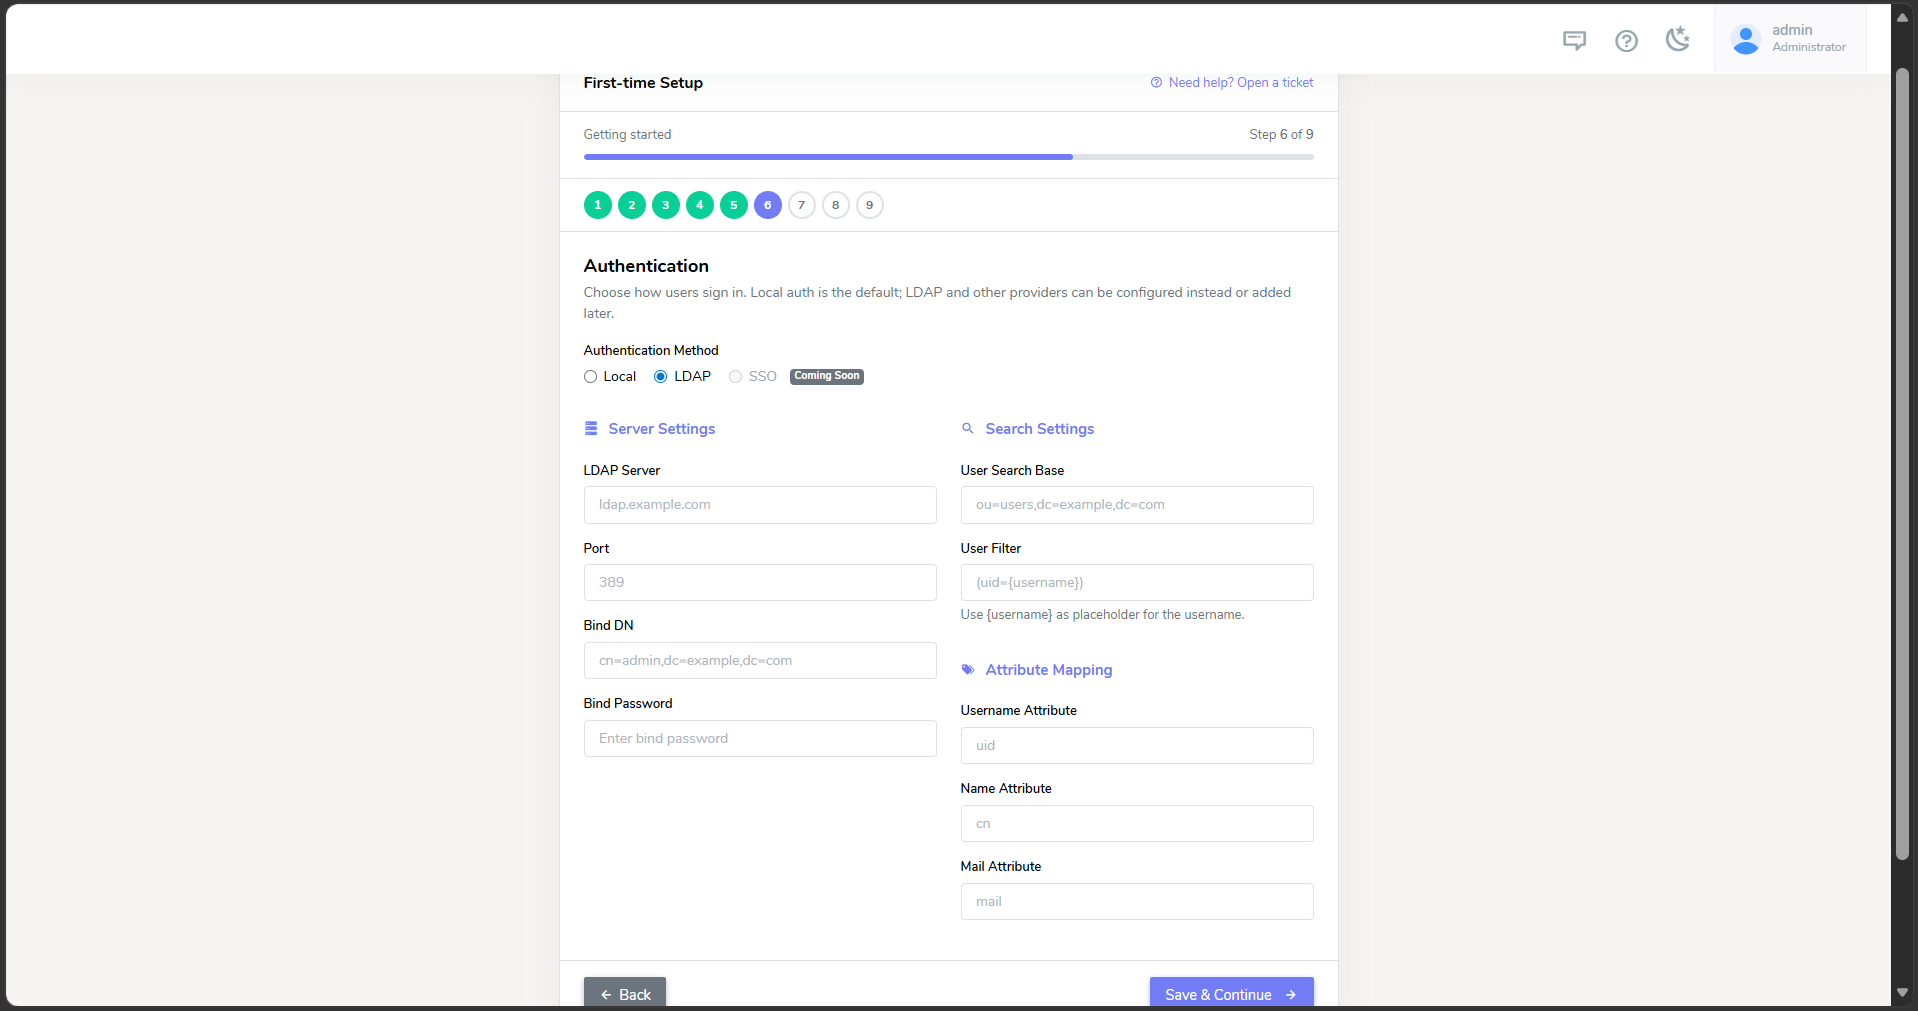1918x1011 pixels.
Task: Open the Need help ticket link
Action: [x=1231, y=83]
